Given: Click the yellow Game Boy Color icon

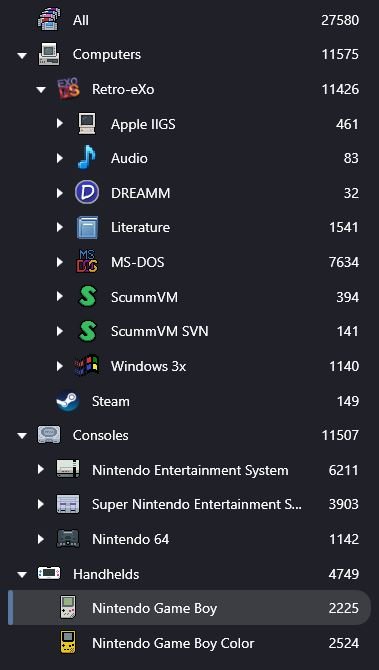Looking at the screenshot, I should [68, 643].
